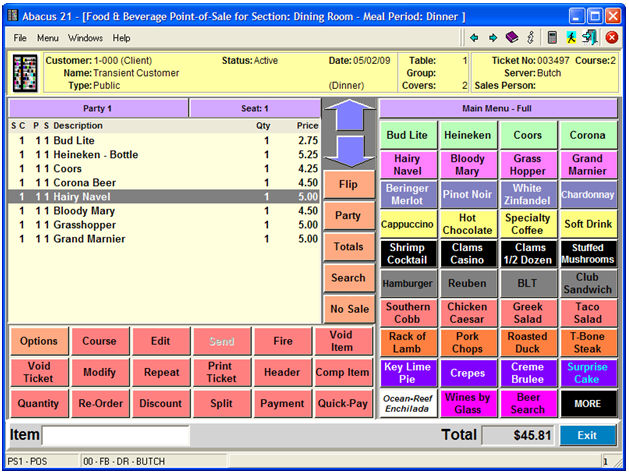Click the back arrow toolbar icon
Screen dimensions: 629x474
point(474,38)
